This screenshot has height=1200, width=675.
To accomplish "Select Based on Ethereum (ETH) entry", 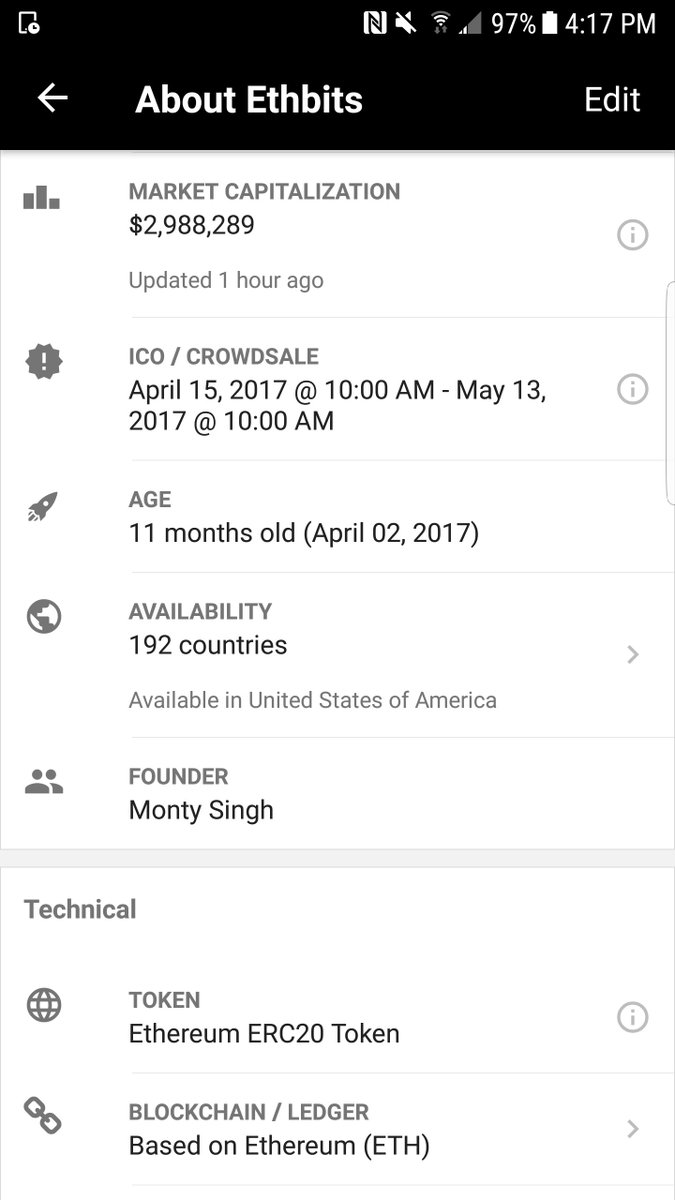I will [279, 1145].
